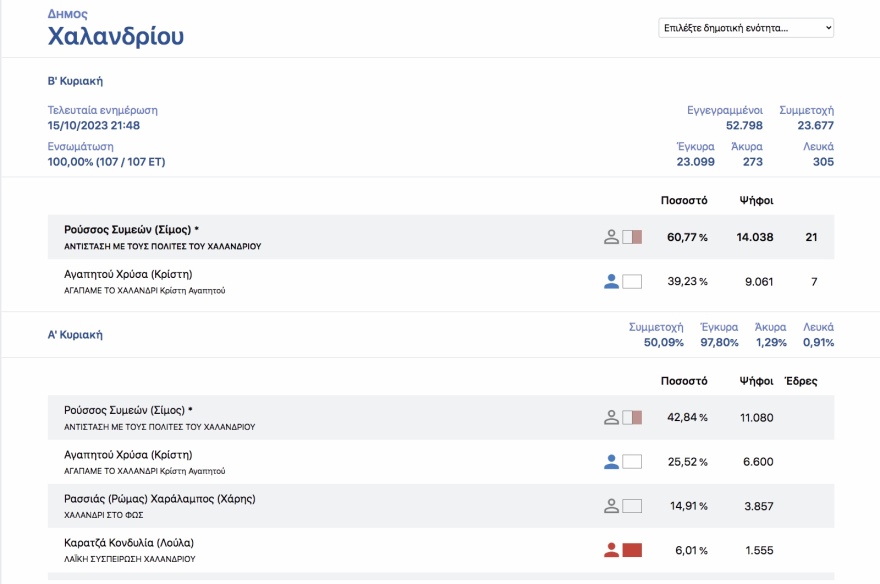
Task: Click the 'ΧΑΛΑΝΔΡΙ ΣΤΟ ΦΩΣ' party name
Action: 106,514
